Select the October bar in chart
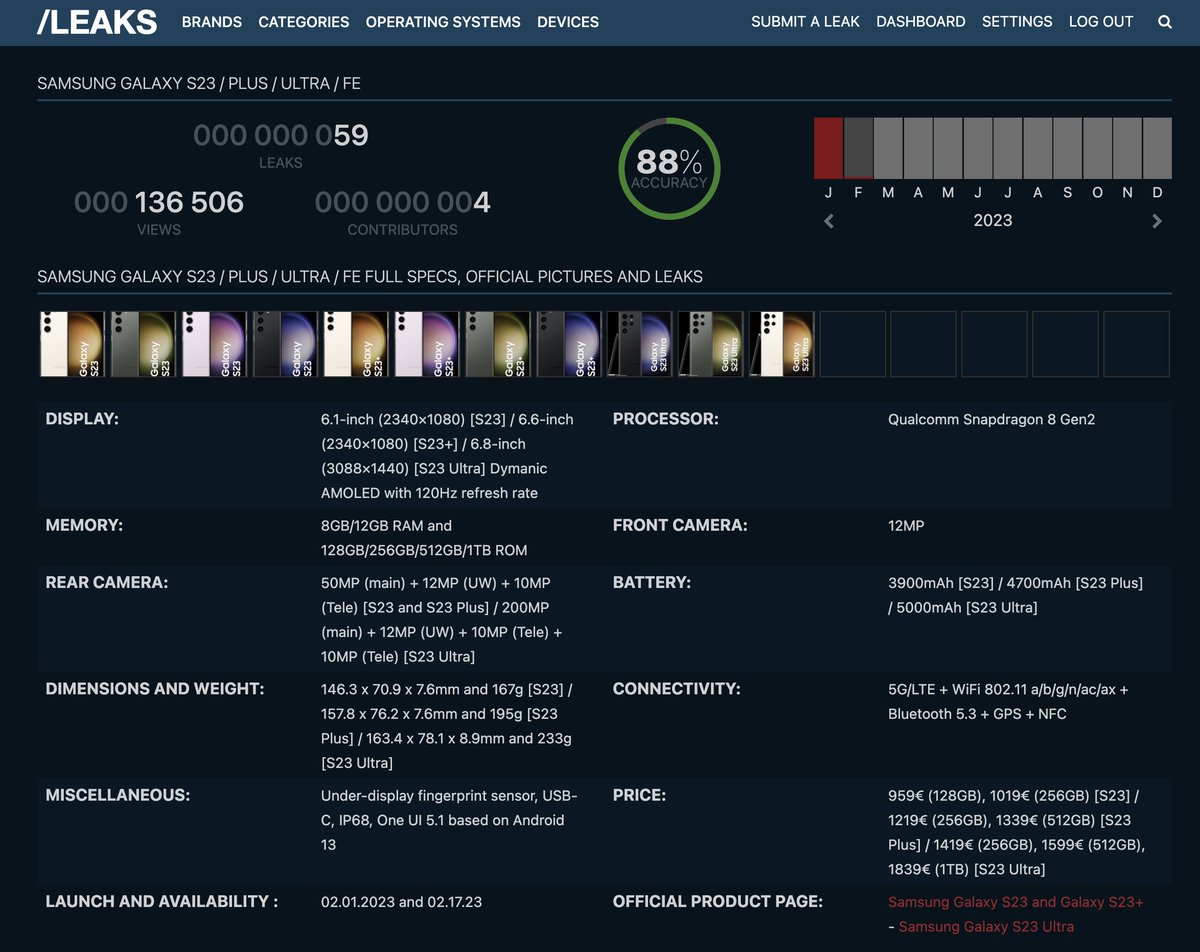Image resolution: width=1200 pixels, height=952 pixels. (1098, 148)
